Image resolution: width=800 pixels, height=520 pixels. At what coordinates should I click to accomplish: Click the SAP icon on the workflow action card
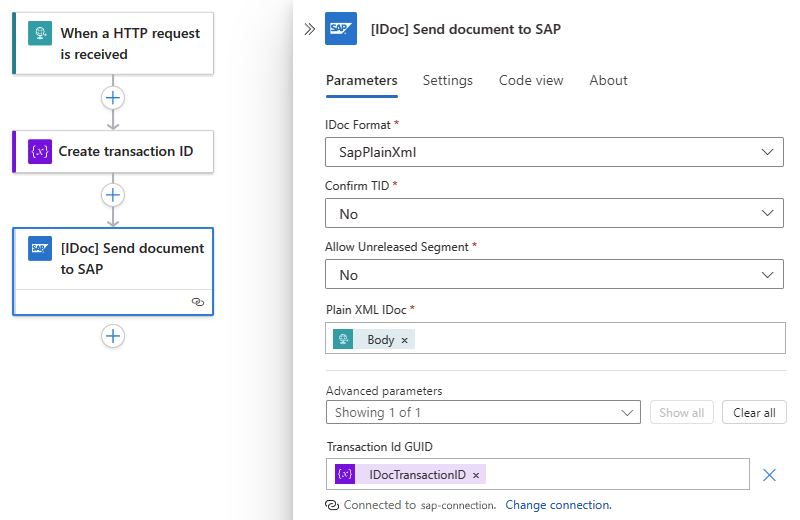click(41, 249)
